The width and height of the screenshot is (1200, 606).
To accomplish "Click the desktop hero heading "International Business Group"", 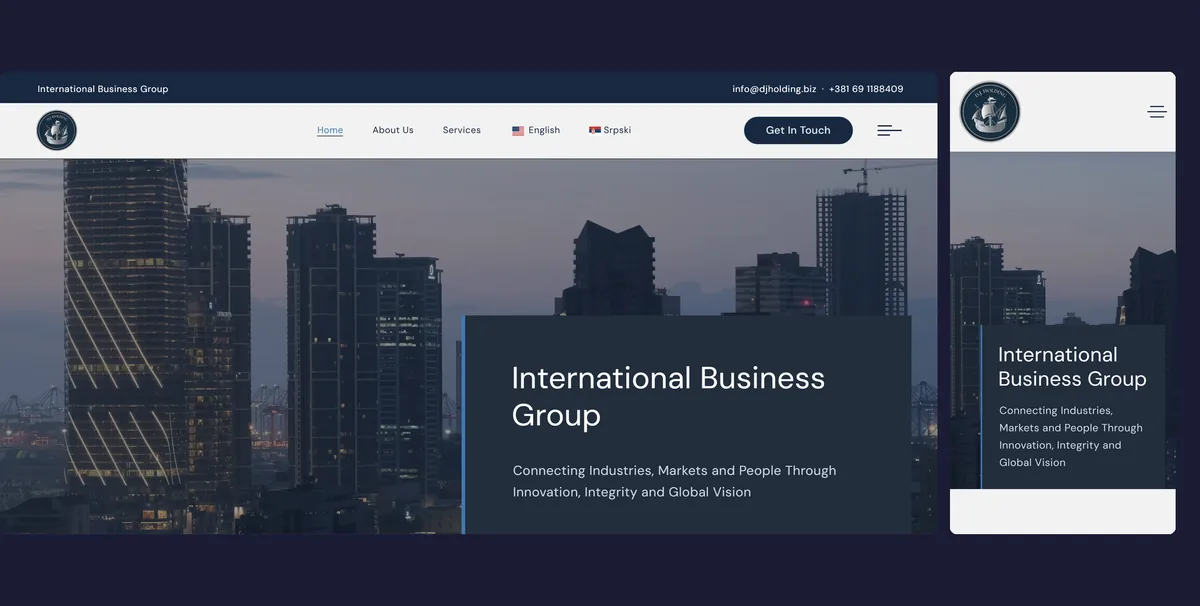I will pyautogui.click(x=668, y=396).
